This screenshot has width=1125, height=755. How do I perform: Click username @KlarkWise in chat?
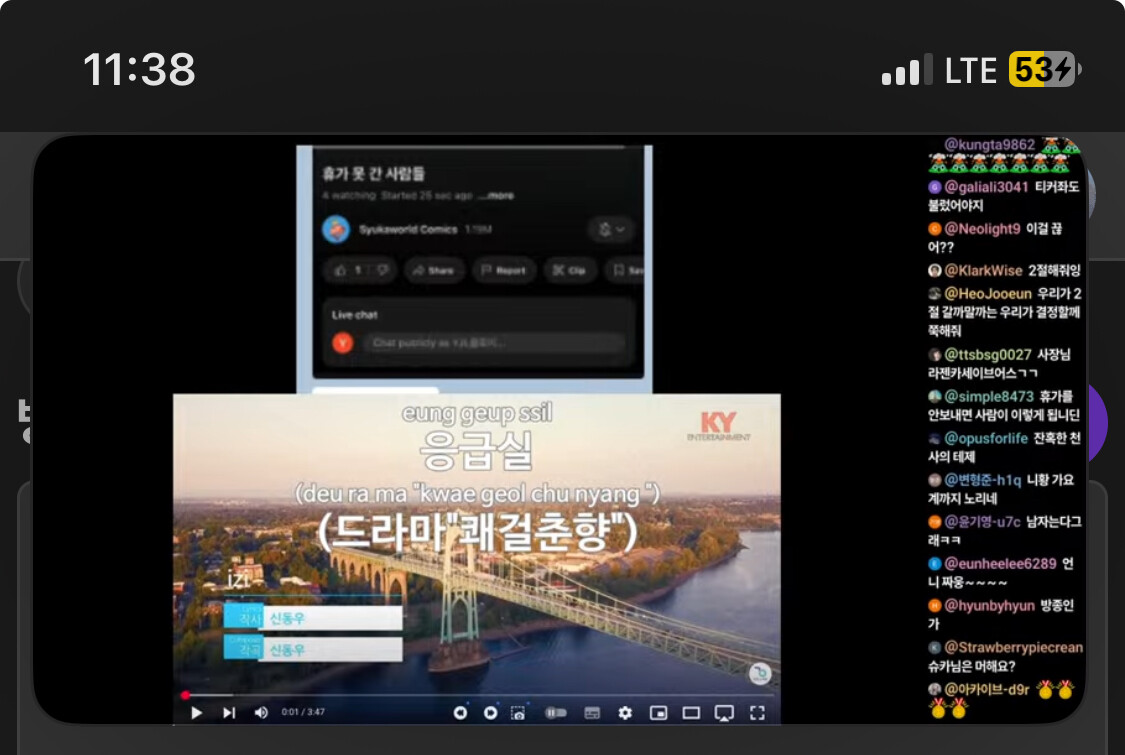click(983, 270)
